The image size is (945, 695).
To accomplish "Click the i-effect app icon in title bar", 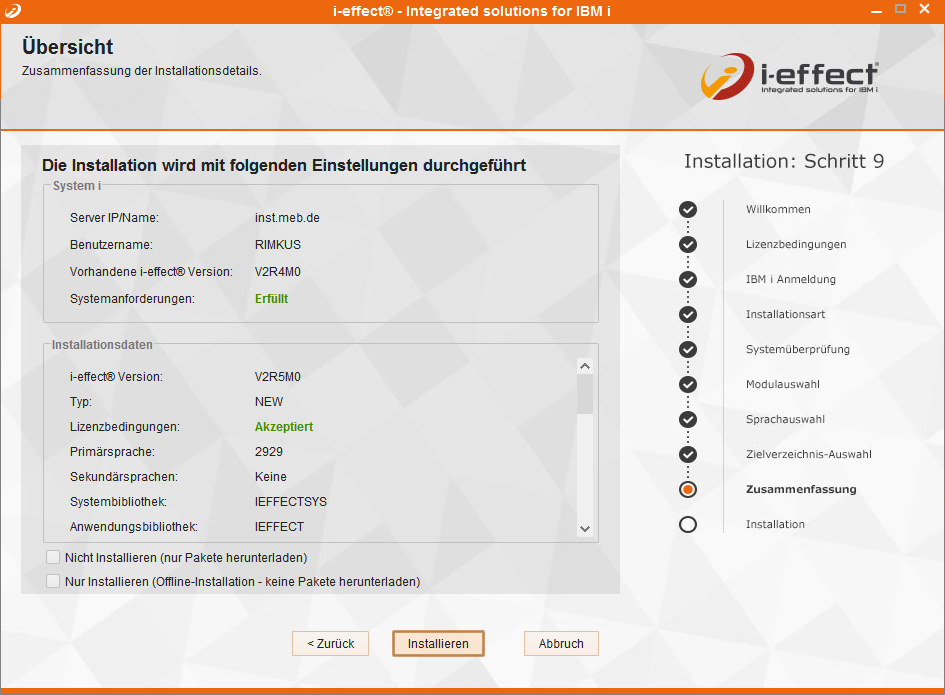I will [x=13, y=11].
